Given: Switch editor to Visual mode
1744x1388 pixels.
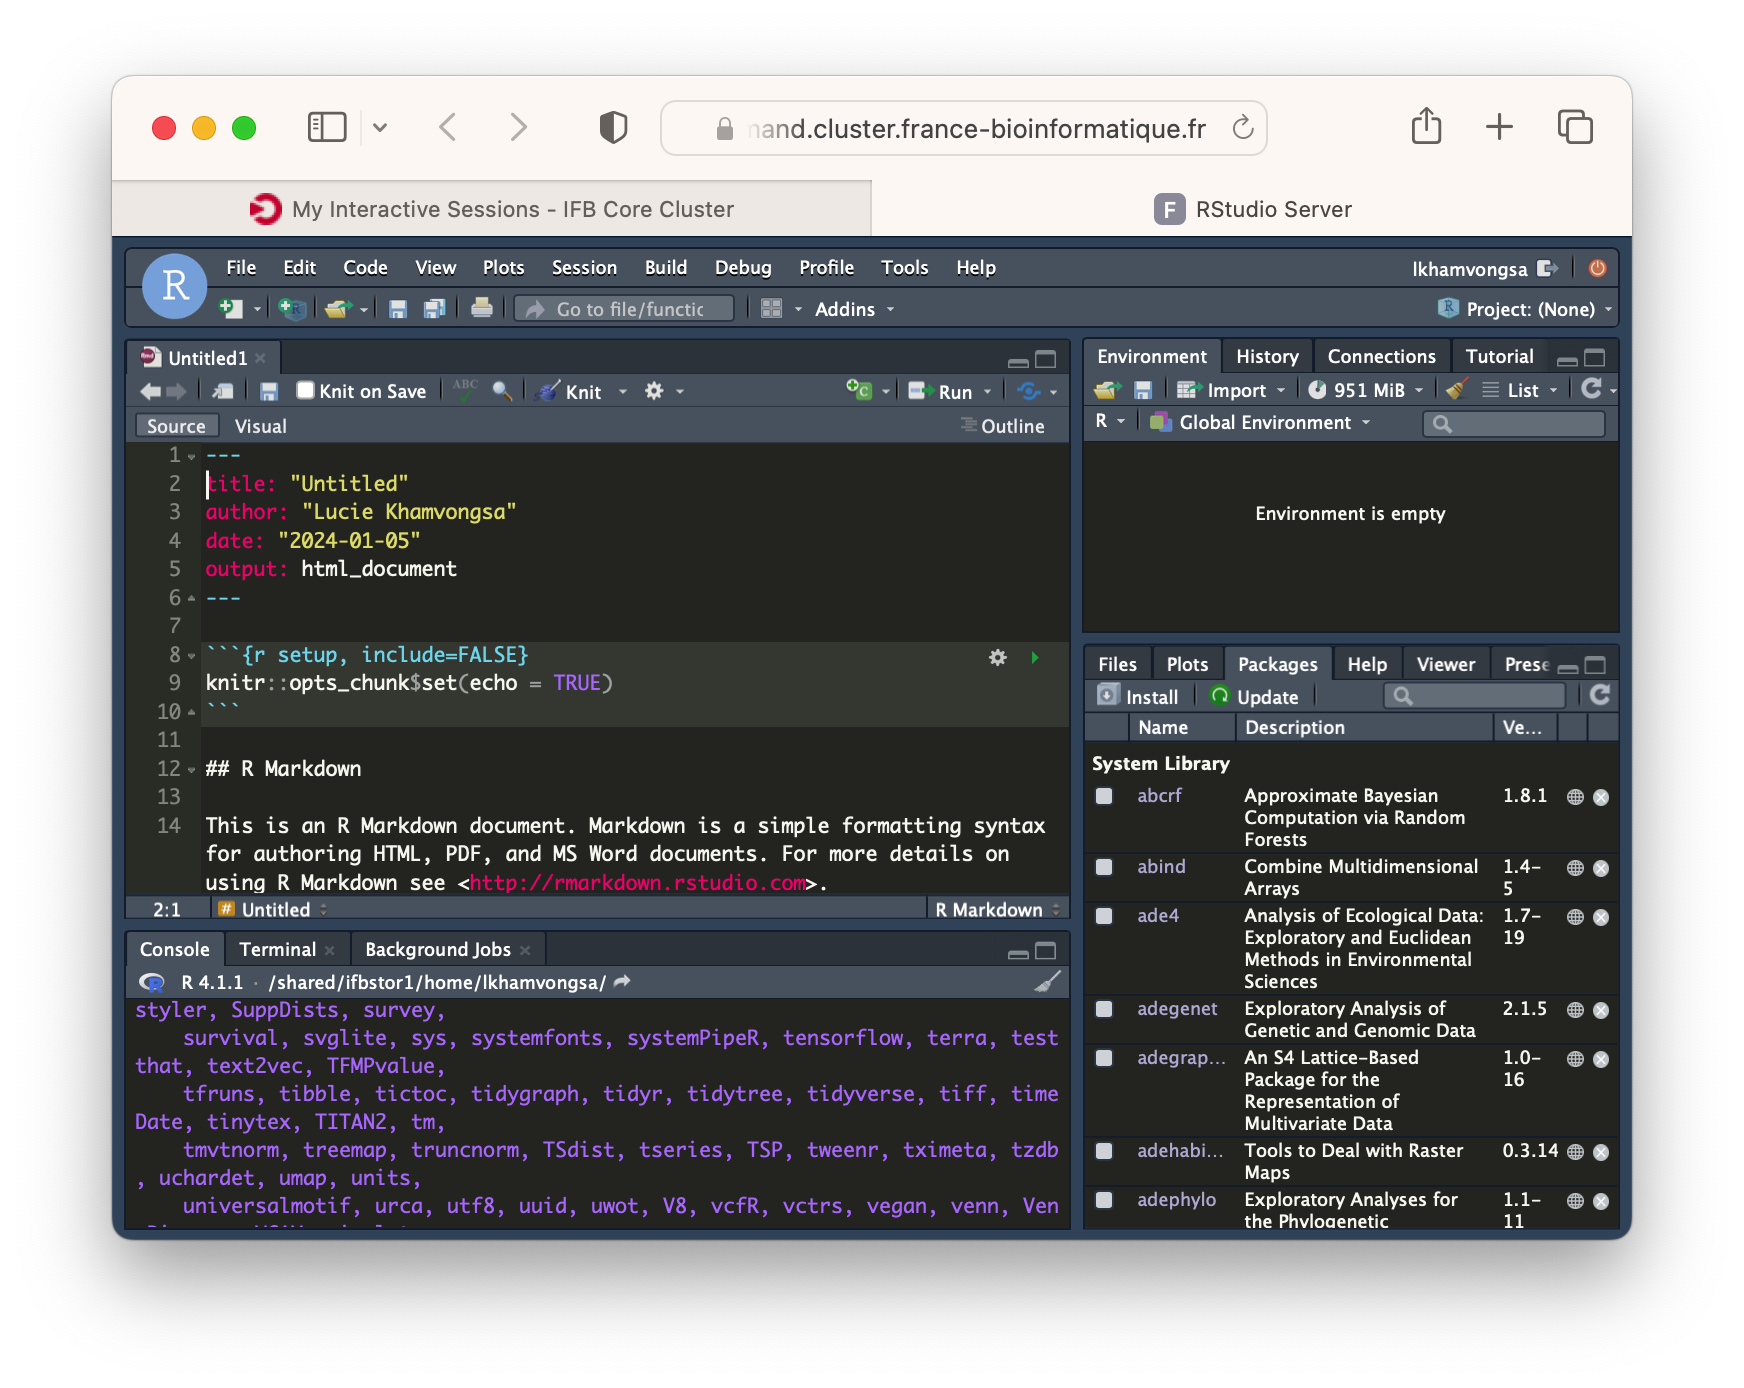Looking at the screenshot, I should click(x=260, y=426).
